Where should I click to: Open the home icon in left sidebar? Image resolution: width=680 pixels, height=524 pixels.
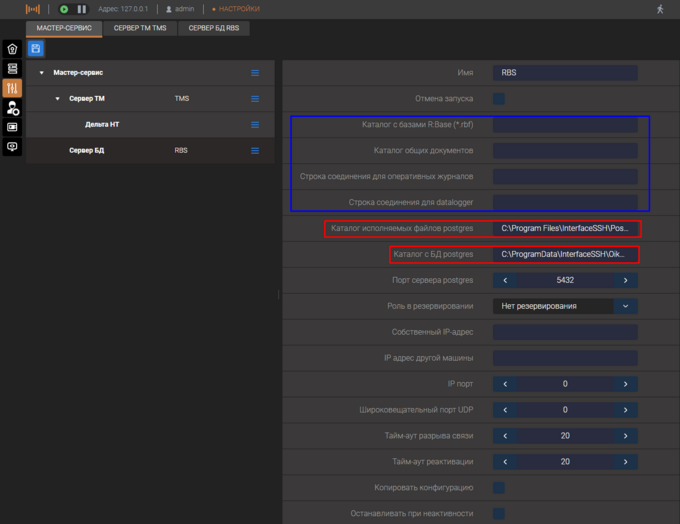click(x=12, y=48)
